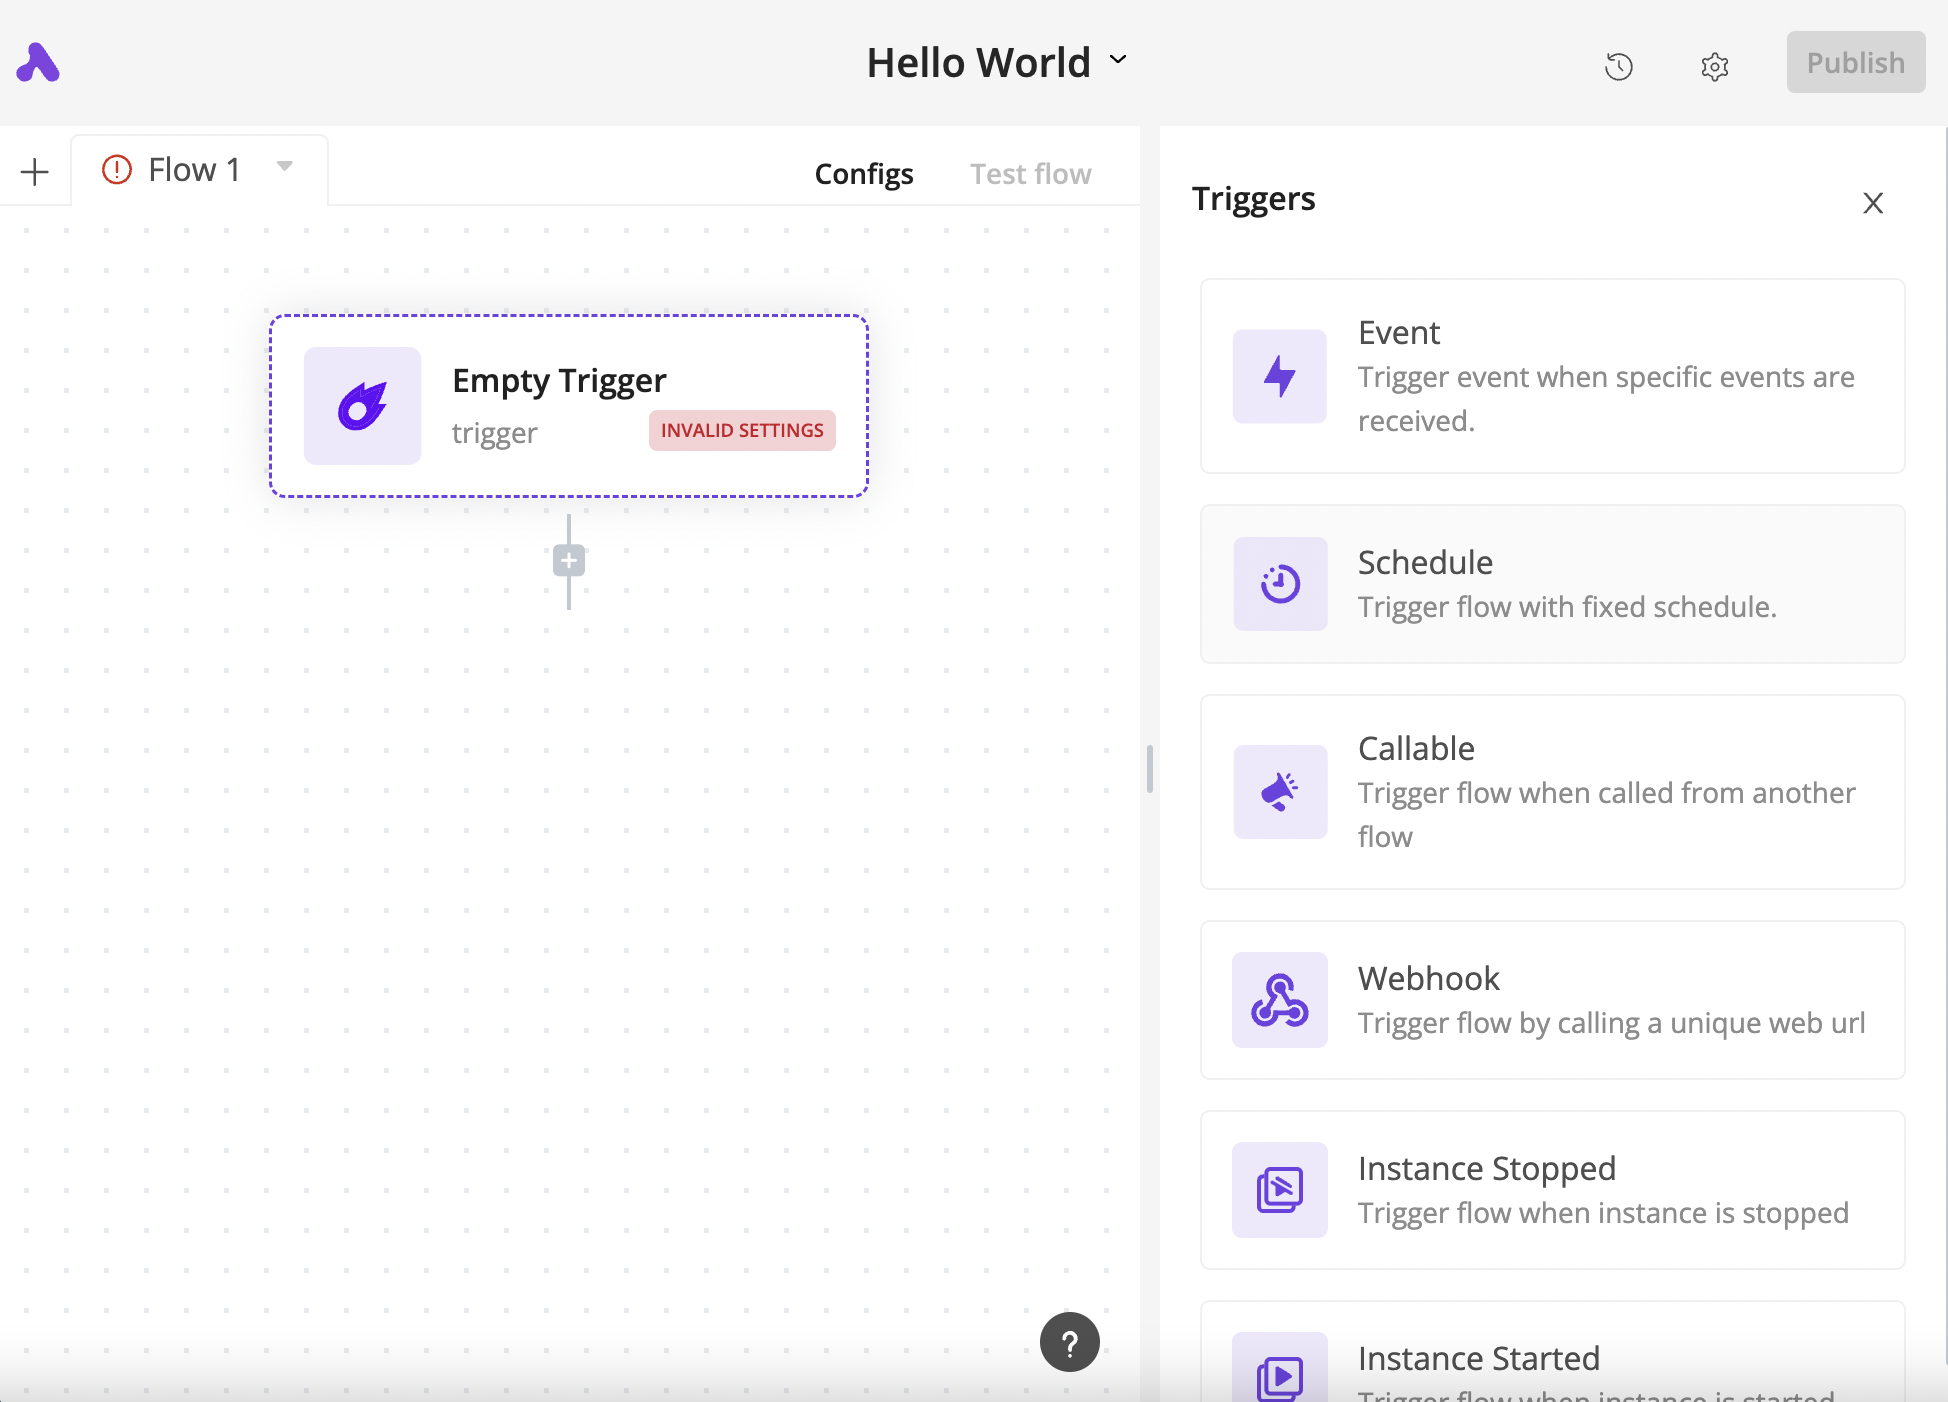The width and height of the screenshot is (1948, 1402).
Task: Add a new flow with plus icon
Action: pyautogui.click(x=35, y=172)
